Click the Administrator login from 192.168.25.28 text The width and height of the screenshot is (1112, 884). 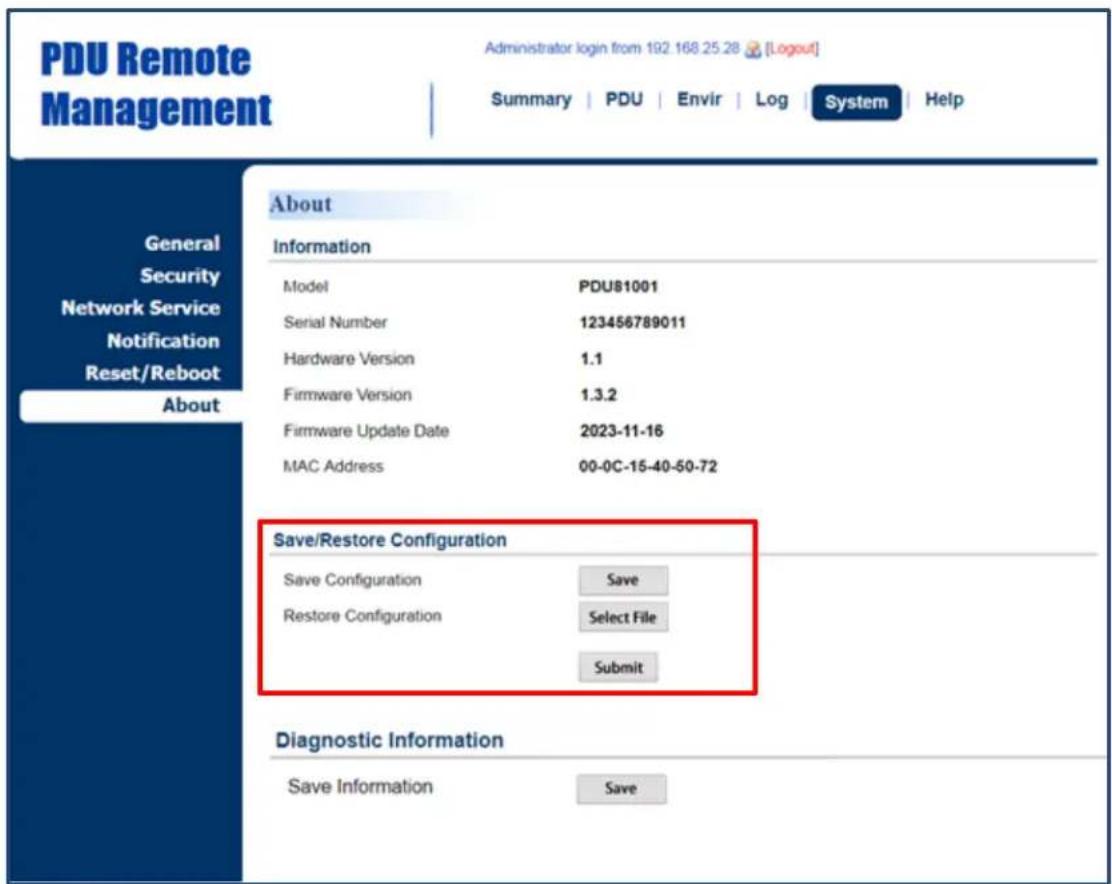coord(612,48)
